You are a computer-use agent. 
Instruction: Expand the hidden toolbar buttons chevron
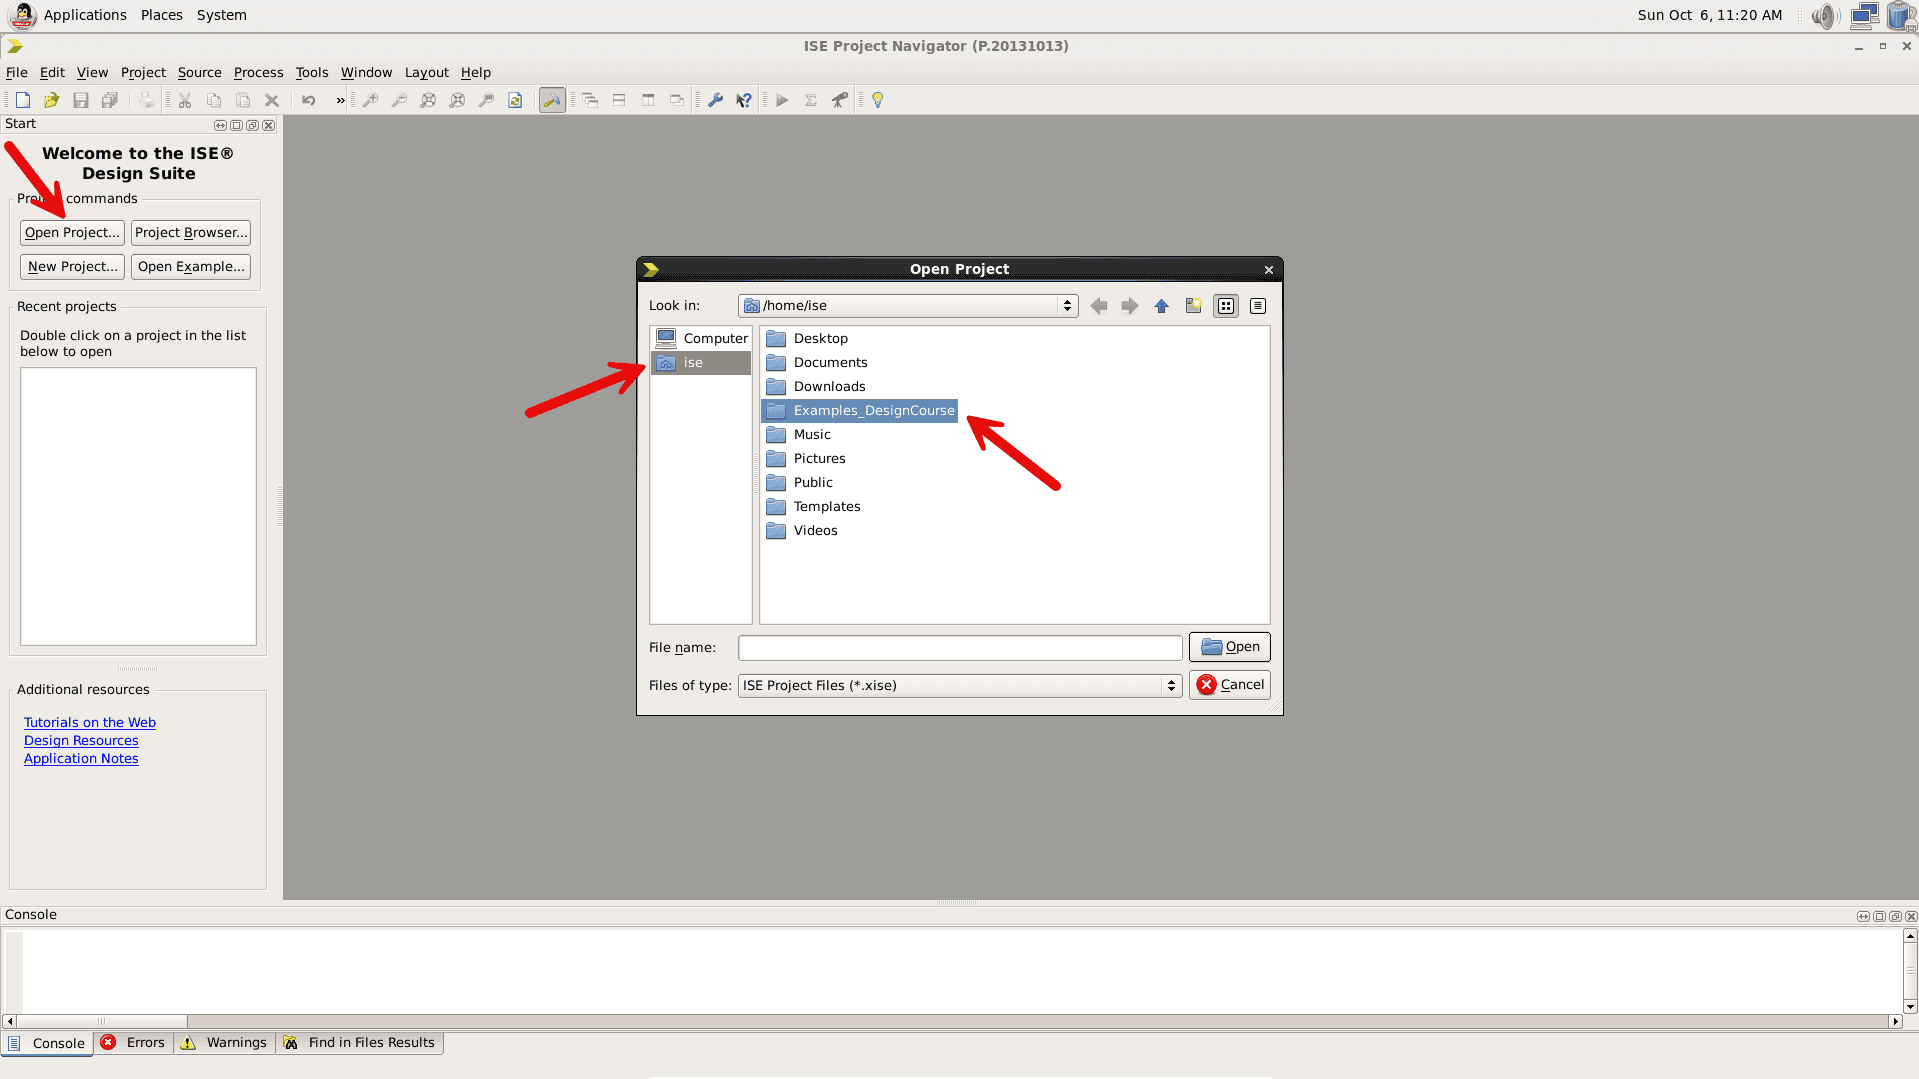(x=339, y=100)
